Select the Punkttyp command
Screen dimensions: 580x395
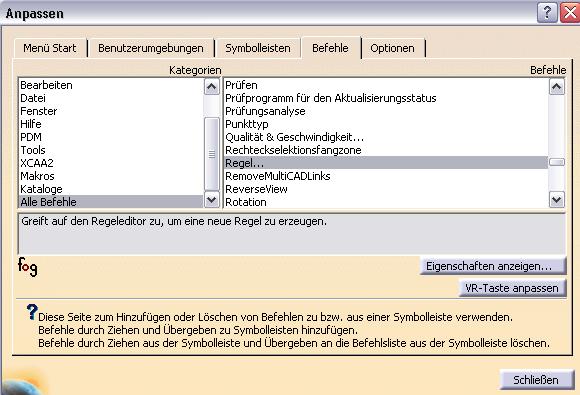tap(386, 124)
